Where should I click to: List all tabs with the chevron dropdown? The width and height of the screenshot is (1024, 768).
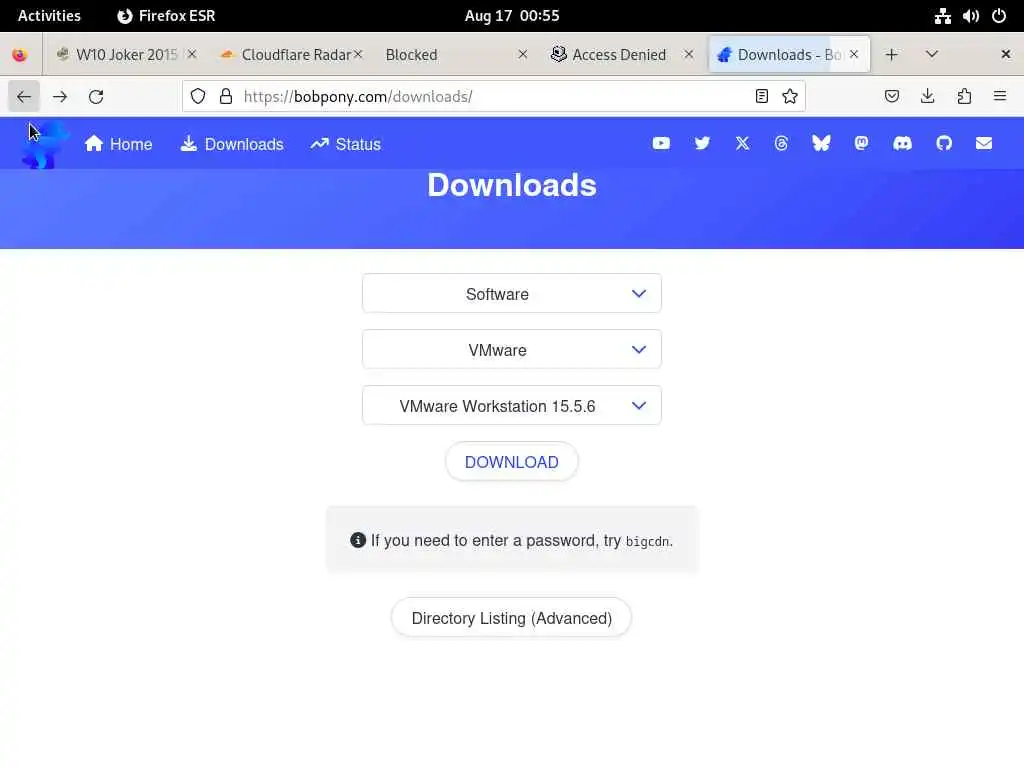point(932,55)
